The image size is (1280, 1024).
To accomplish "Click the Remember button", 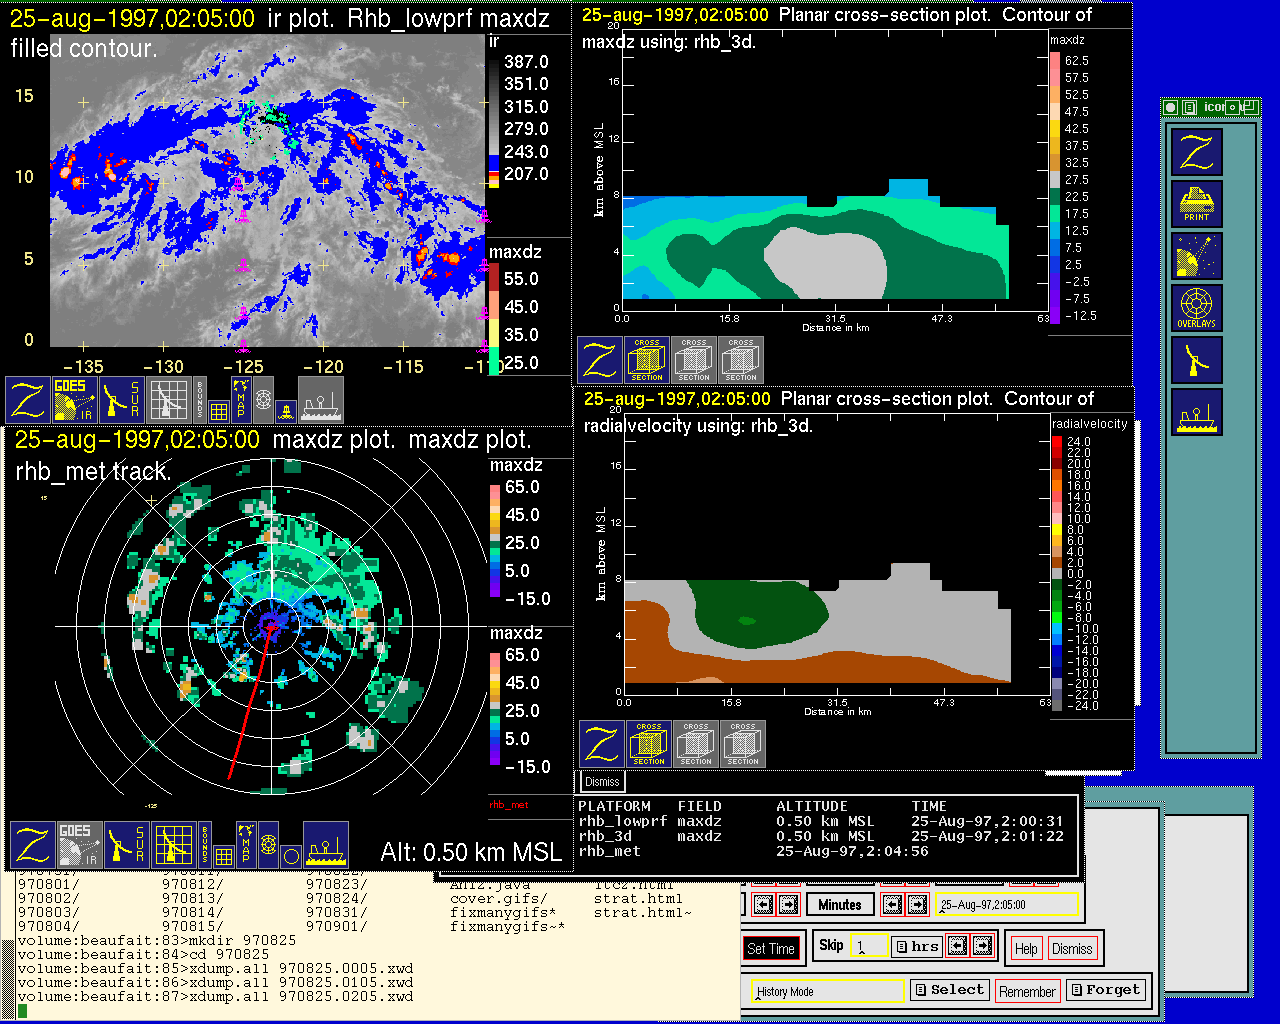I will tap(1027, 991).
